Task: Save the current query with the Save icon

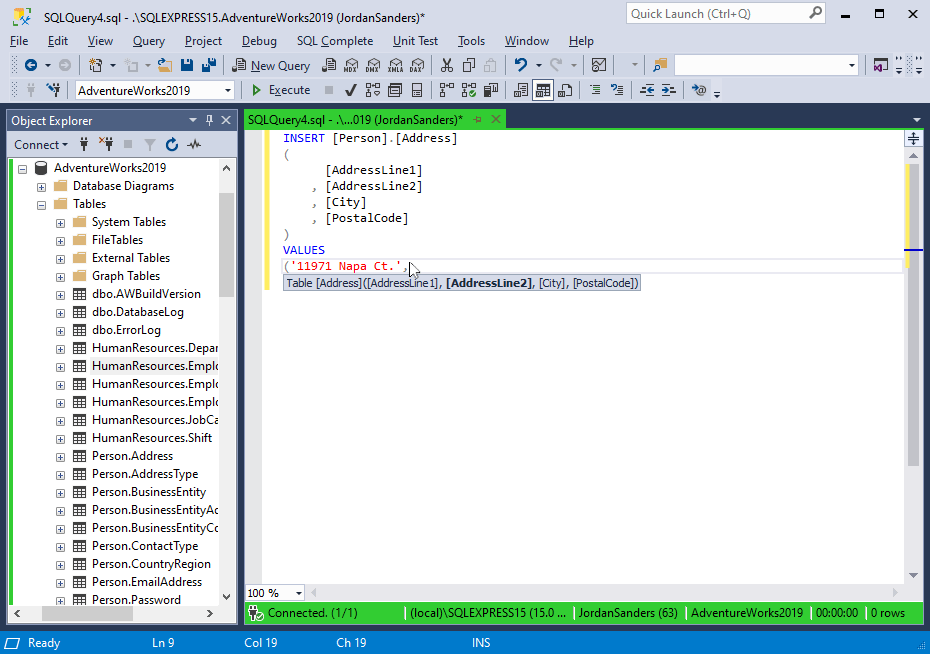Action: [x=187, y=65]
